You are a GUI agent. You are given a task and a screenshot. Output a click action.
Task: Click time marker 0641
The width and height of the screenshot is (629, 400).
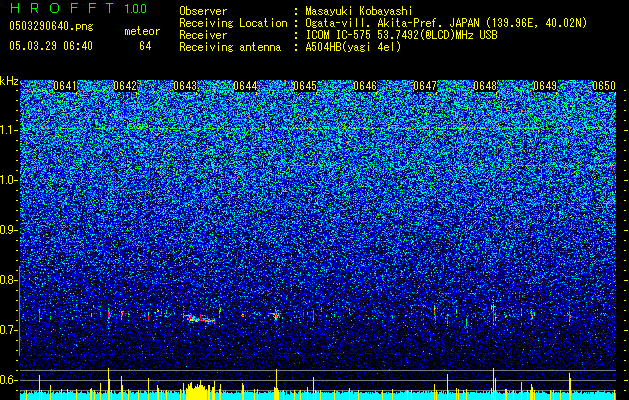(x=65, y=86)
